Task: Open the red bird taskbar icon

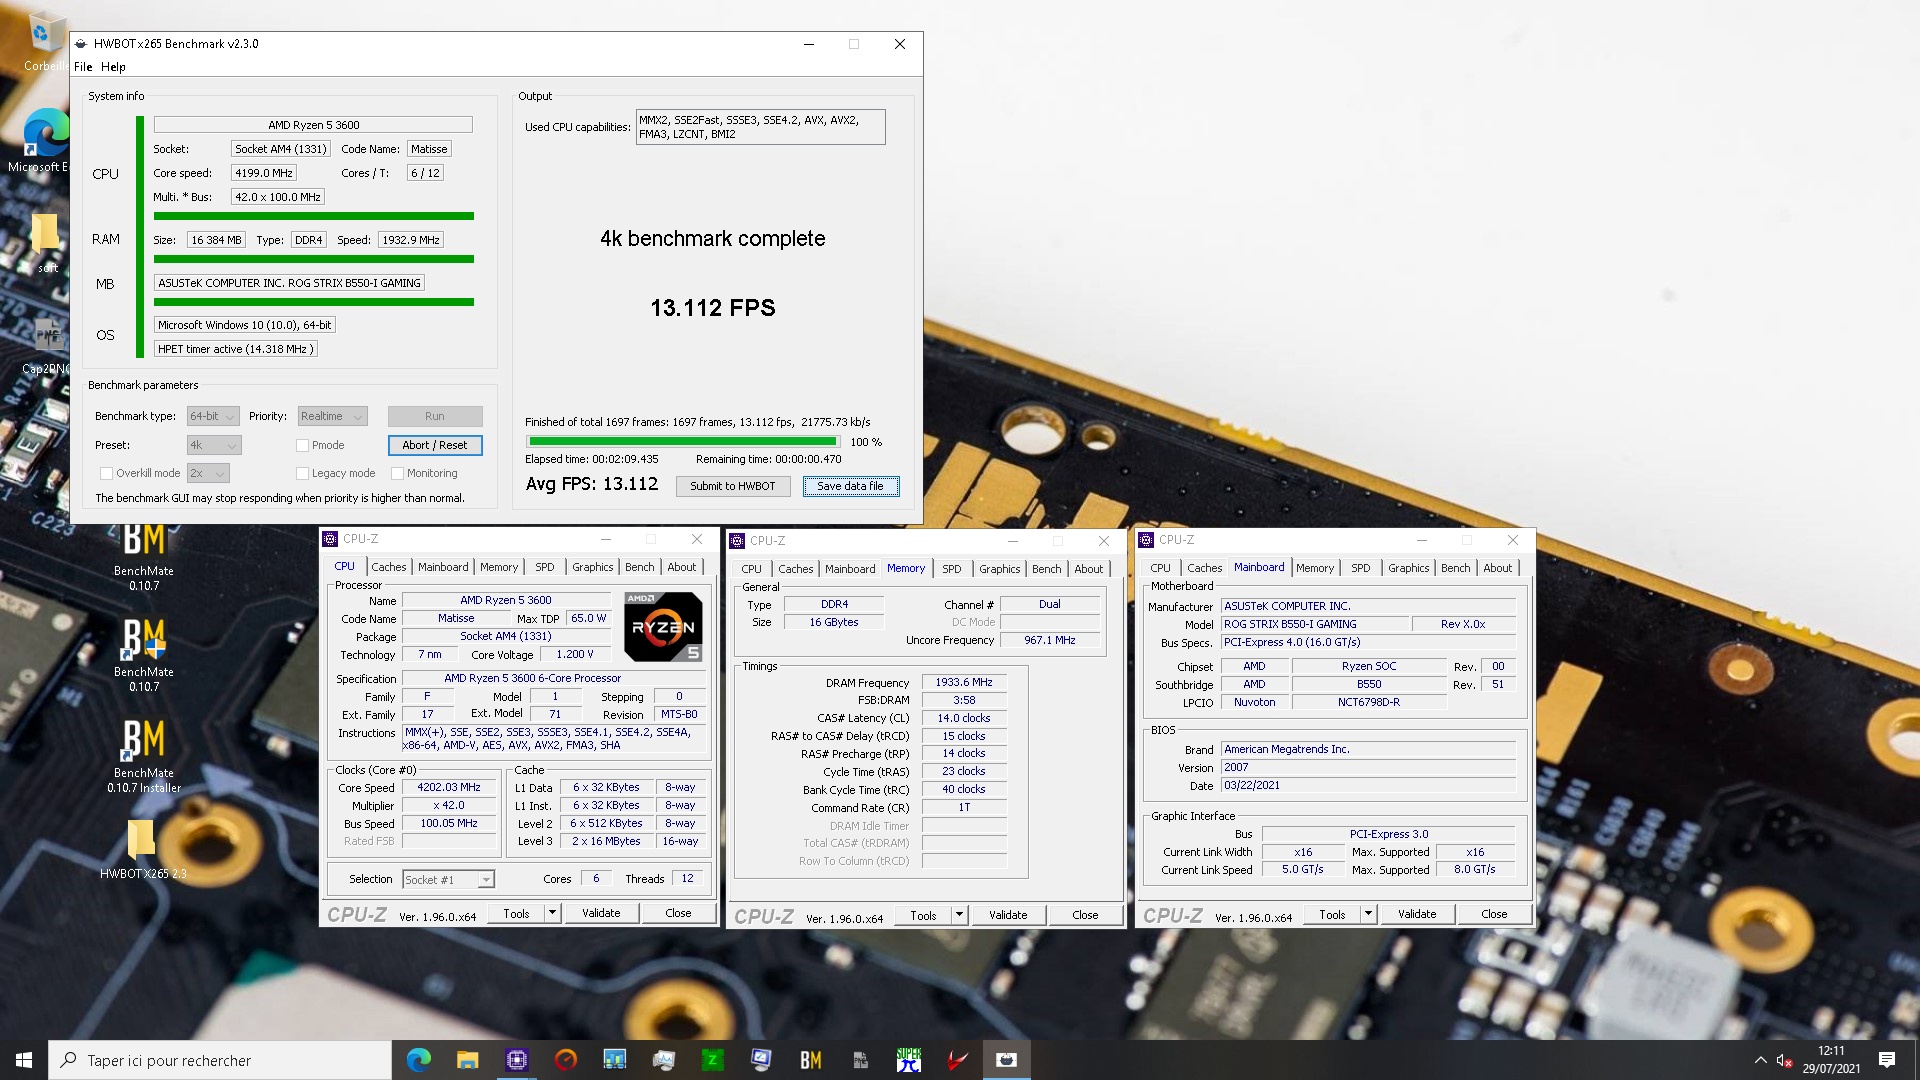Action: pyautogui.click(x=957, y=1060)
